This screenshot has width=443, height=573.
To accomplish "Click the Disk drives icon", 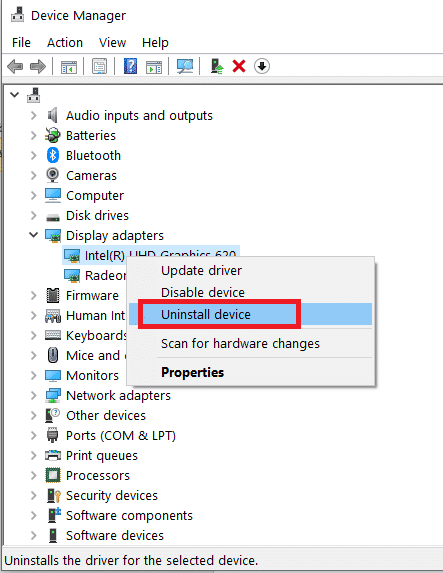I will (x=53, y=217).
